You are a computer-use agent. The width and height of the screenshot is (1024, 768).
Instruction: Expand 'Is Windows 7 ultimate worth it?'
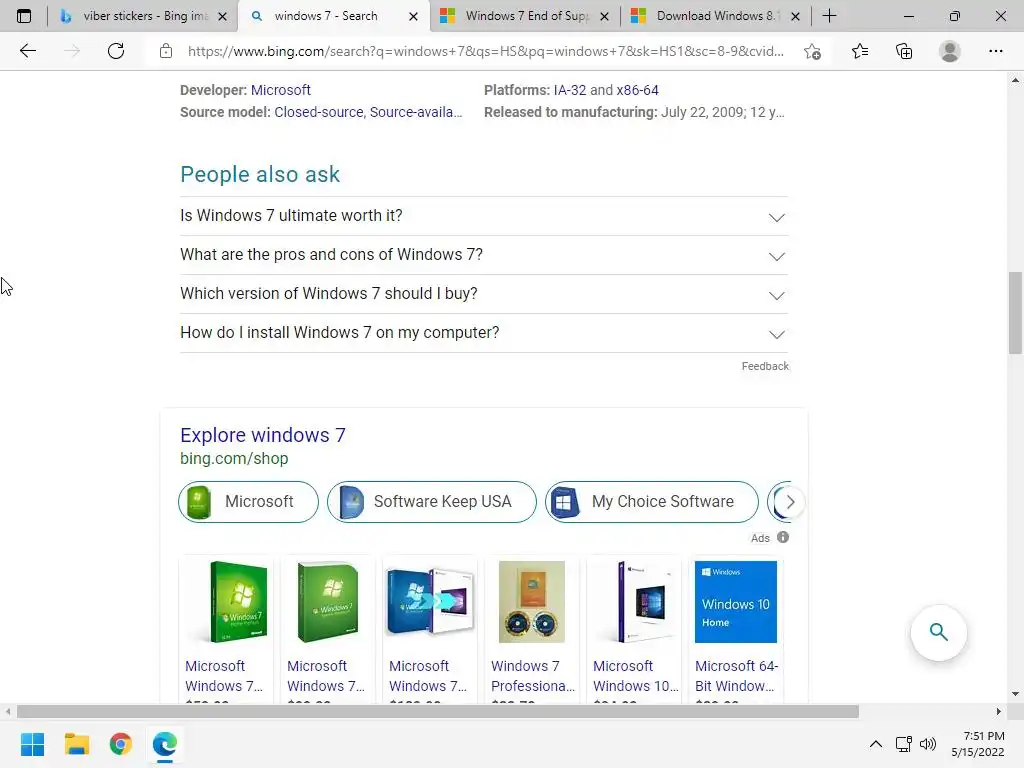(484, 216)
